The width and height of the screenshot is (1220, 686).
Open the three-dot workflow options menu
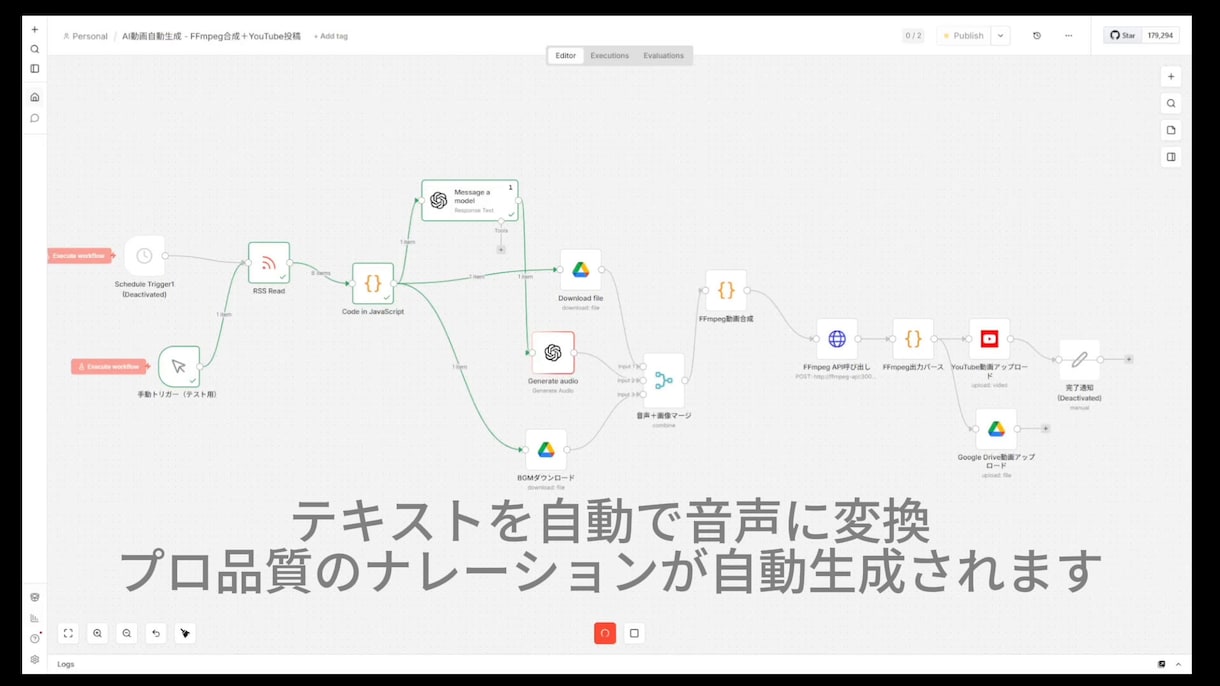click(x=1068, y=35)
